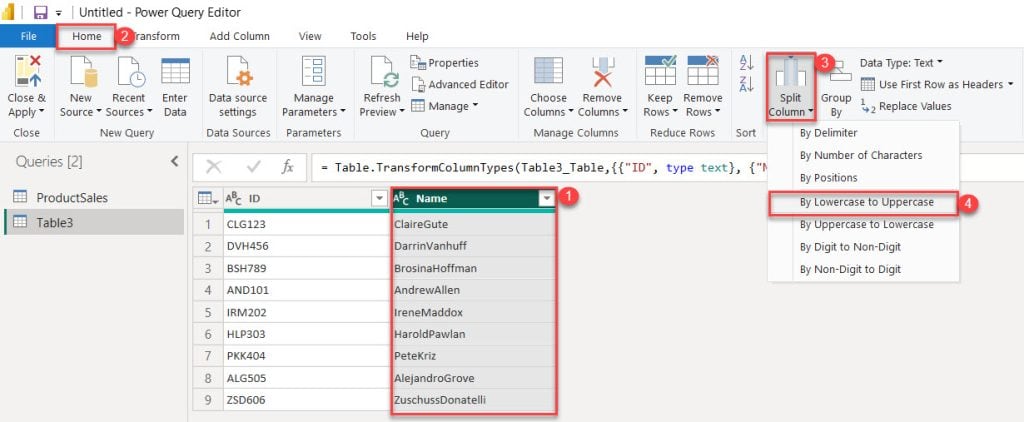Select By Non-Digit to Digit
The image size is (1024, 422).
pos(863,269)
